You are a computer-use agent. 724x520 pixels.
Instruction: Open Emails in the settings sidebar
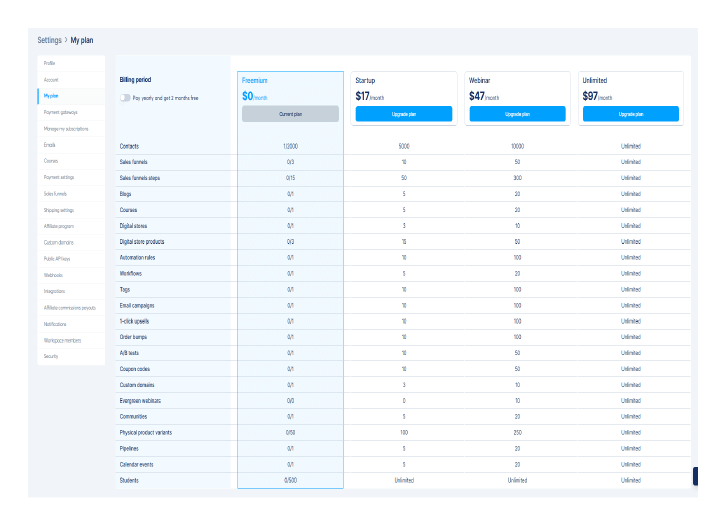(71, 145)
